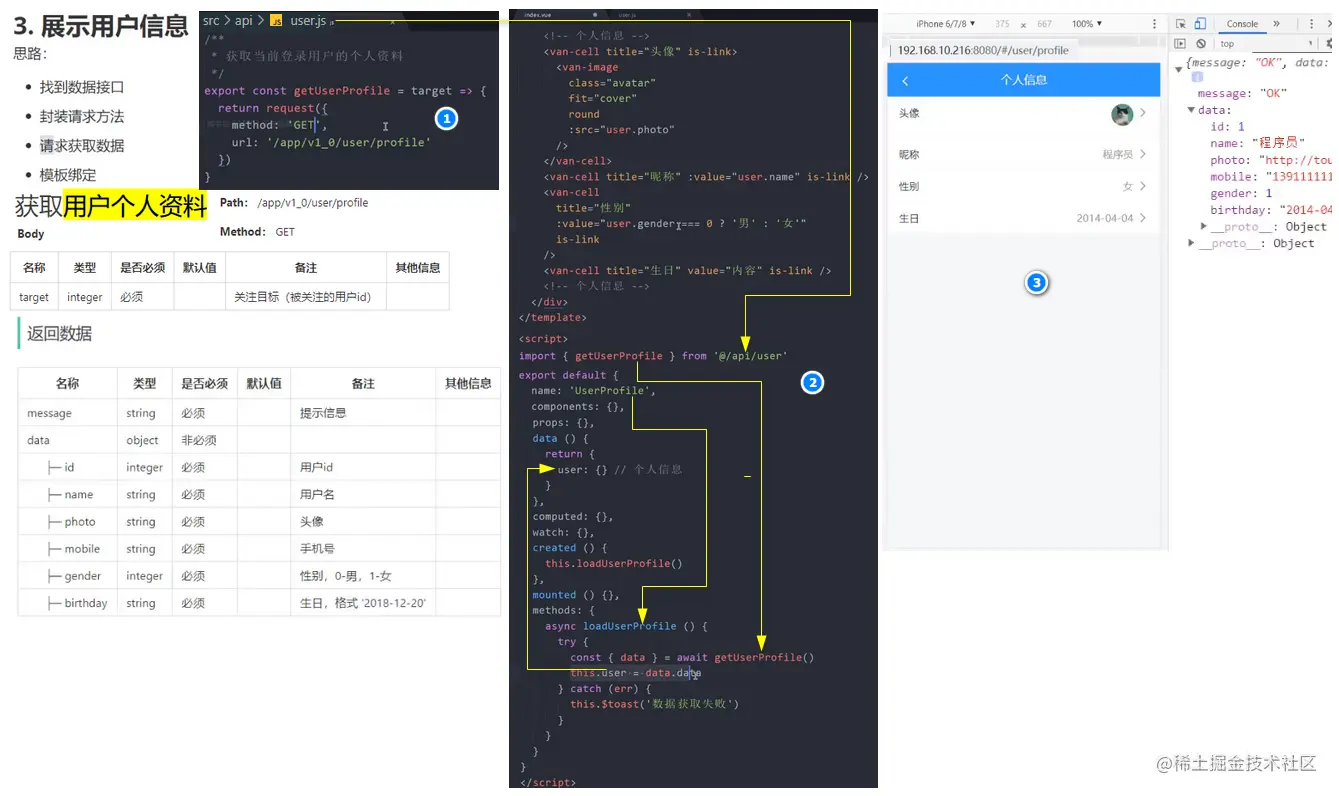Click the back arrow in 个人信息 header
Viewport: 1339px width, 796px height.
[x=906, y=81]
